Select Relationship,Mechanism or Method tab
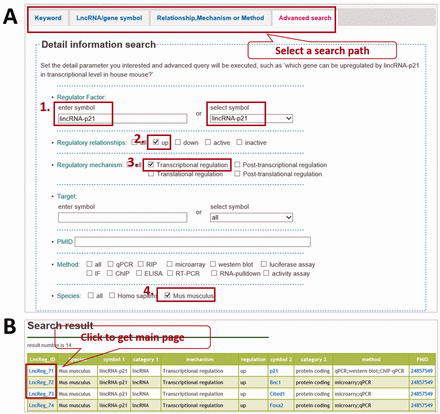The width and height of the screenshot is (440, 414). [210, 18]
